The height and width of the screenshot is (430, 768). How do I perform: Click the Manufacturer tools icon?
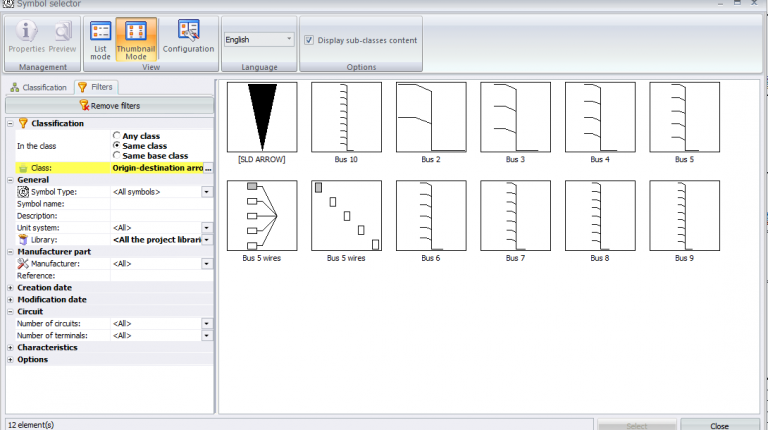click(x=23, y=263)
